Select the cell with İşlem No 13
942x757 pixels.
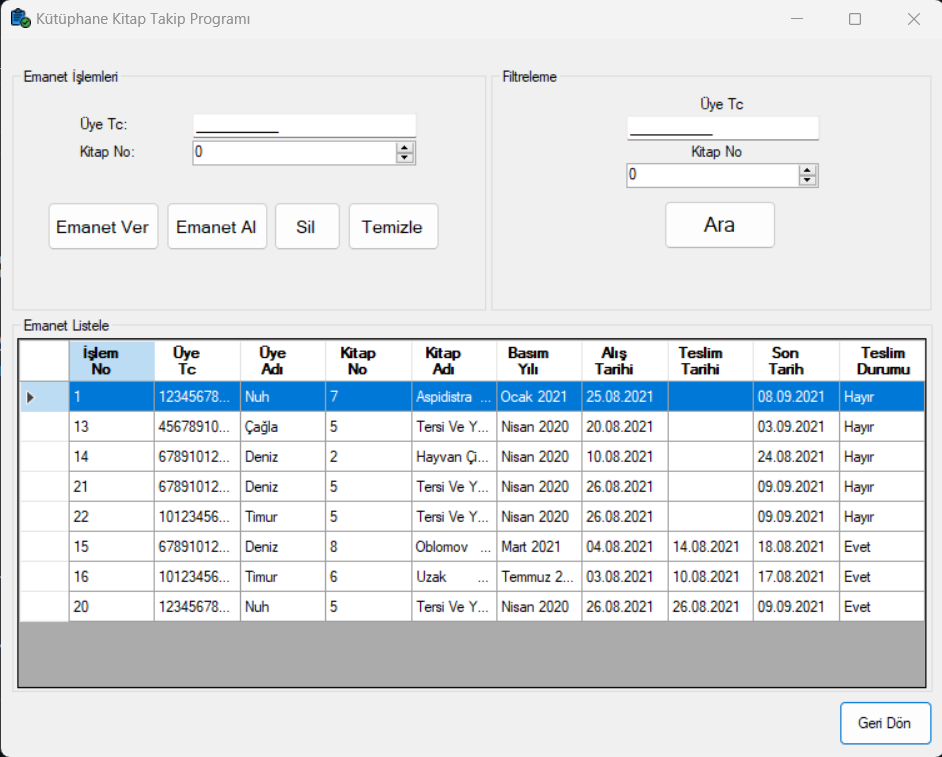click(112, 427)
